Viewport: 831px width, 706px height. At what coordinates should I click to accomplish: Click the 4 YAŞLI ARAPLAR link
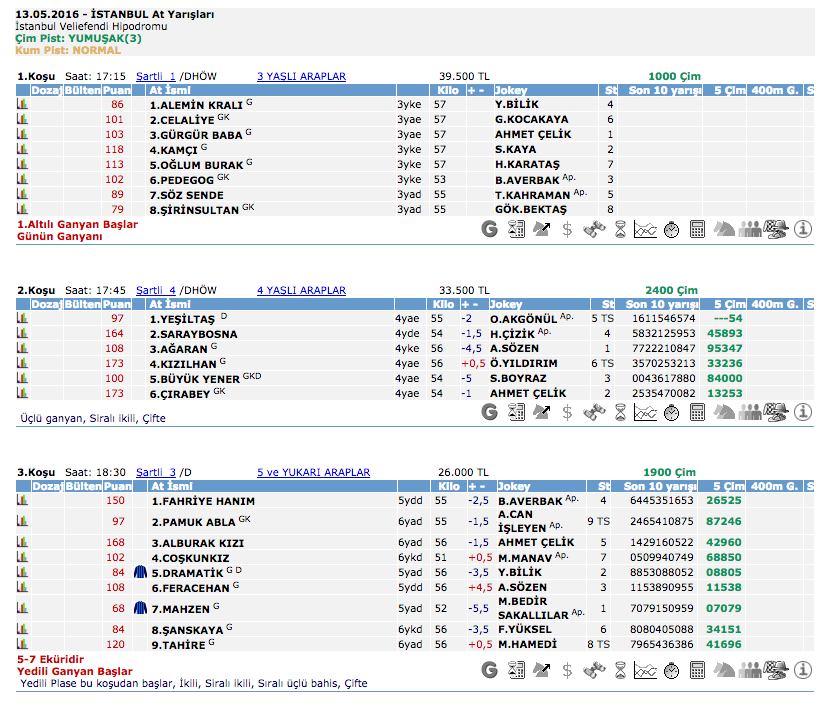click(x=301, y=291)
